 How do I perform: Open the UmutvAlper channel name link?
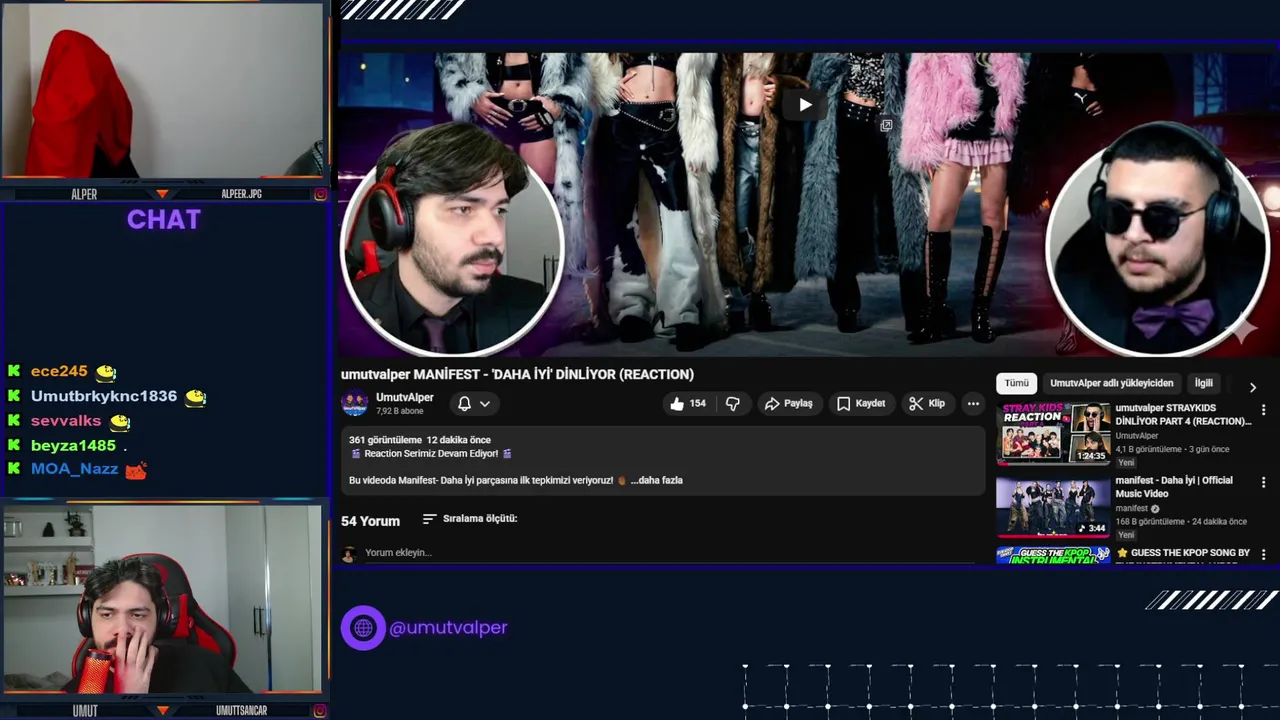click(405, 397)
